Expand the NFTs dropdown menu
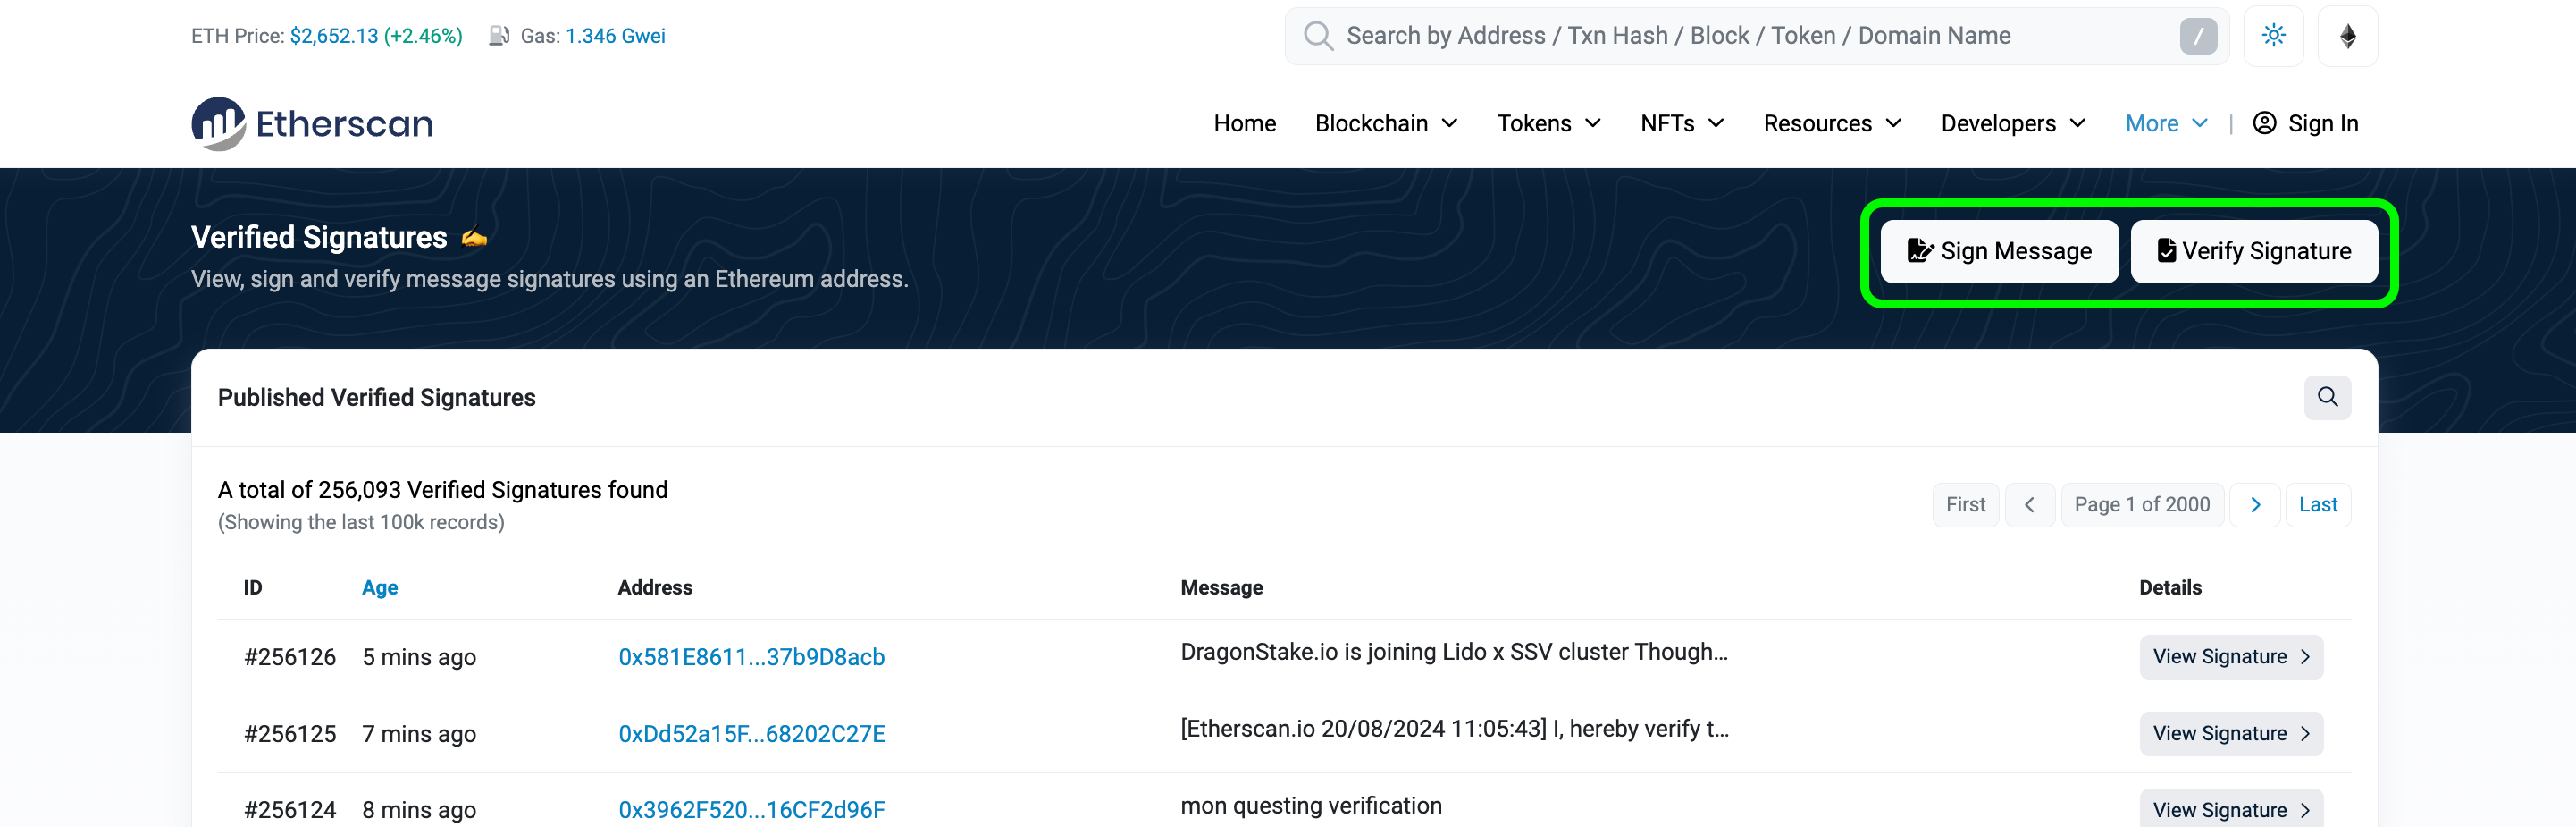The image size is (2576, 827). [x=1681, y=123]
